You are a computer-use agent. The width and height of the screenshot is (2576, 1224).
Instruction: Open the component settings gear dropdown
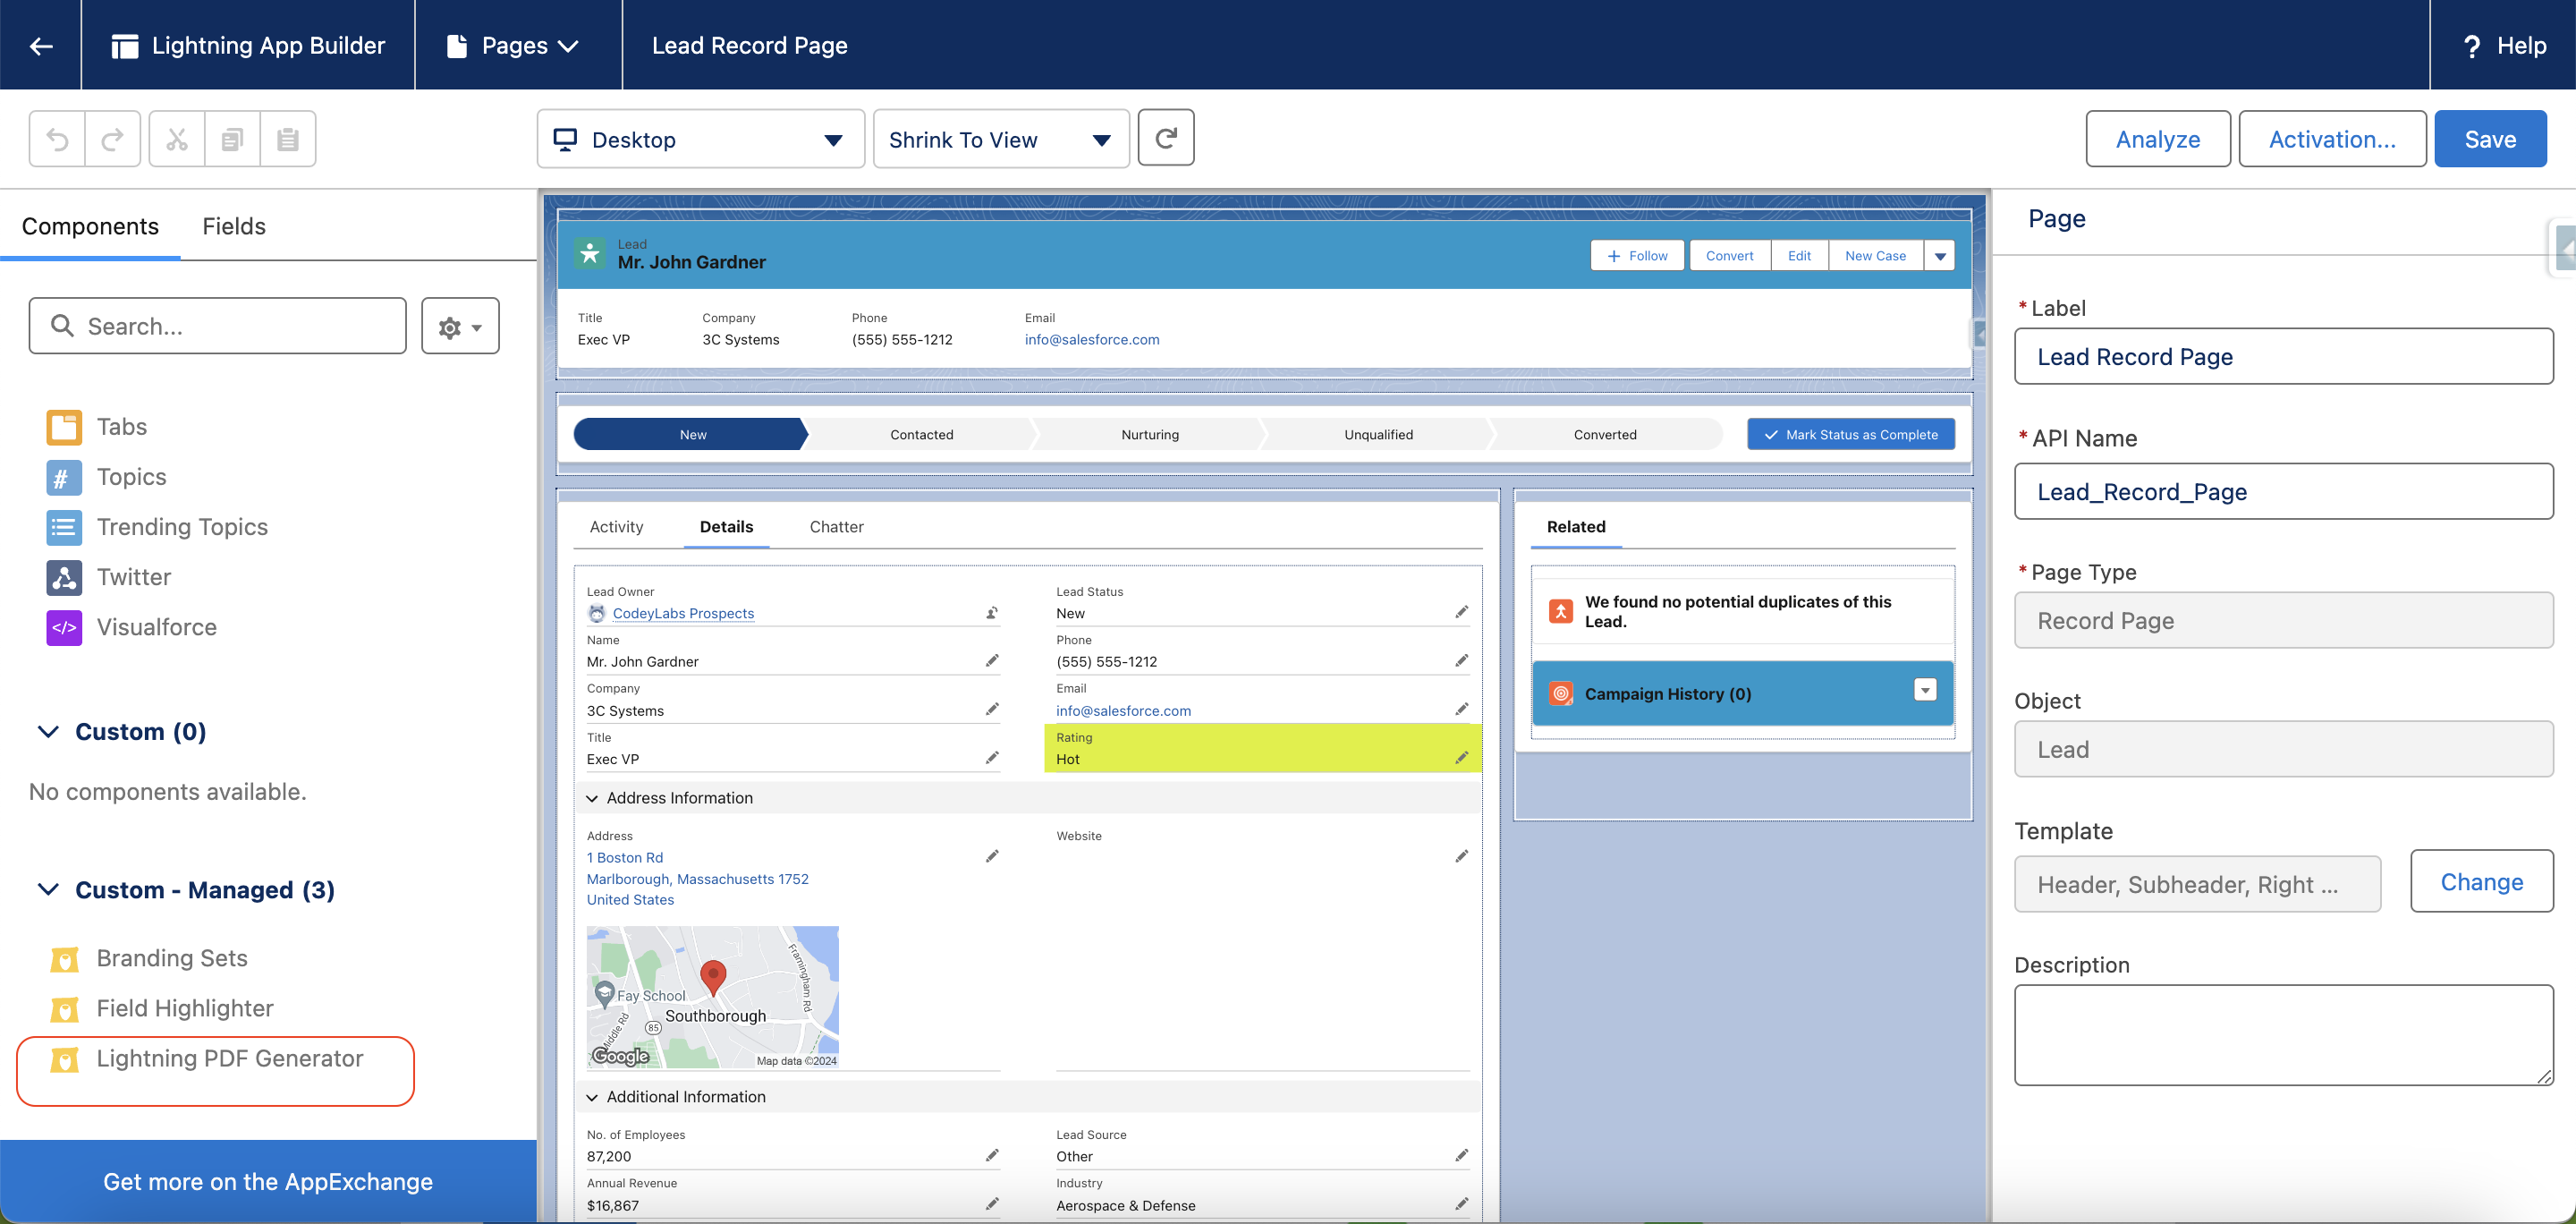click(460, 326)
